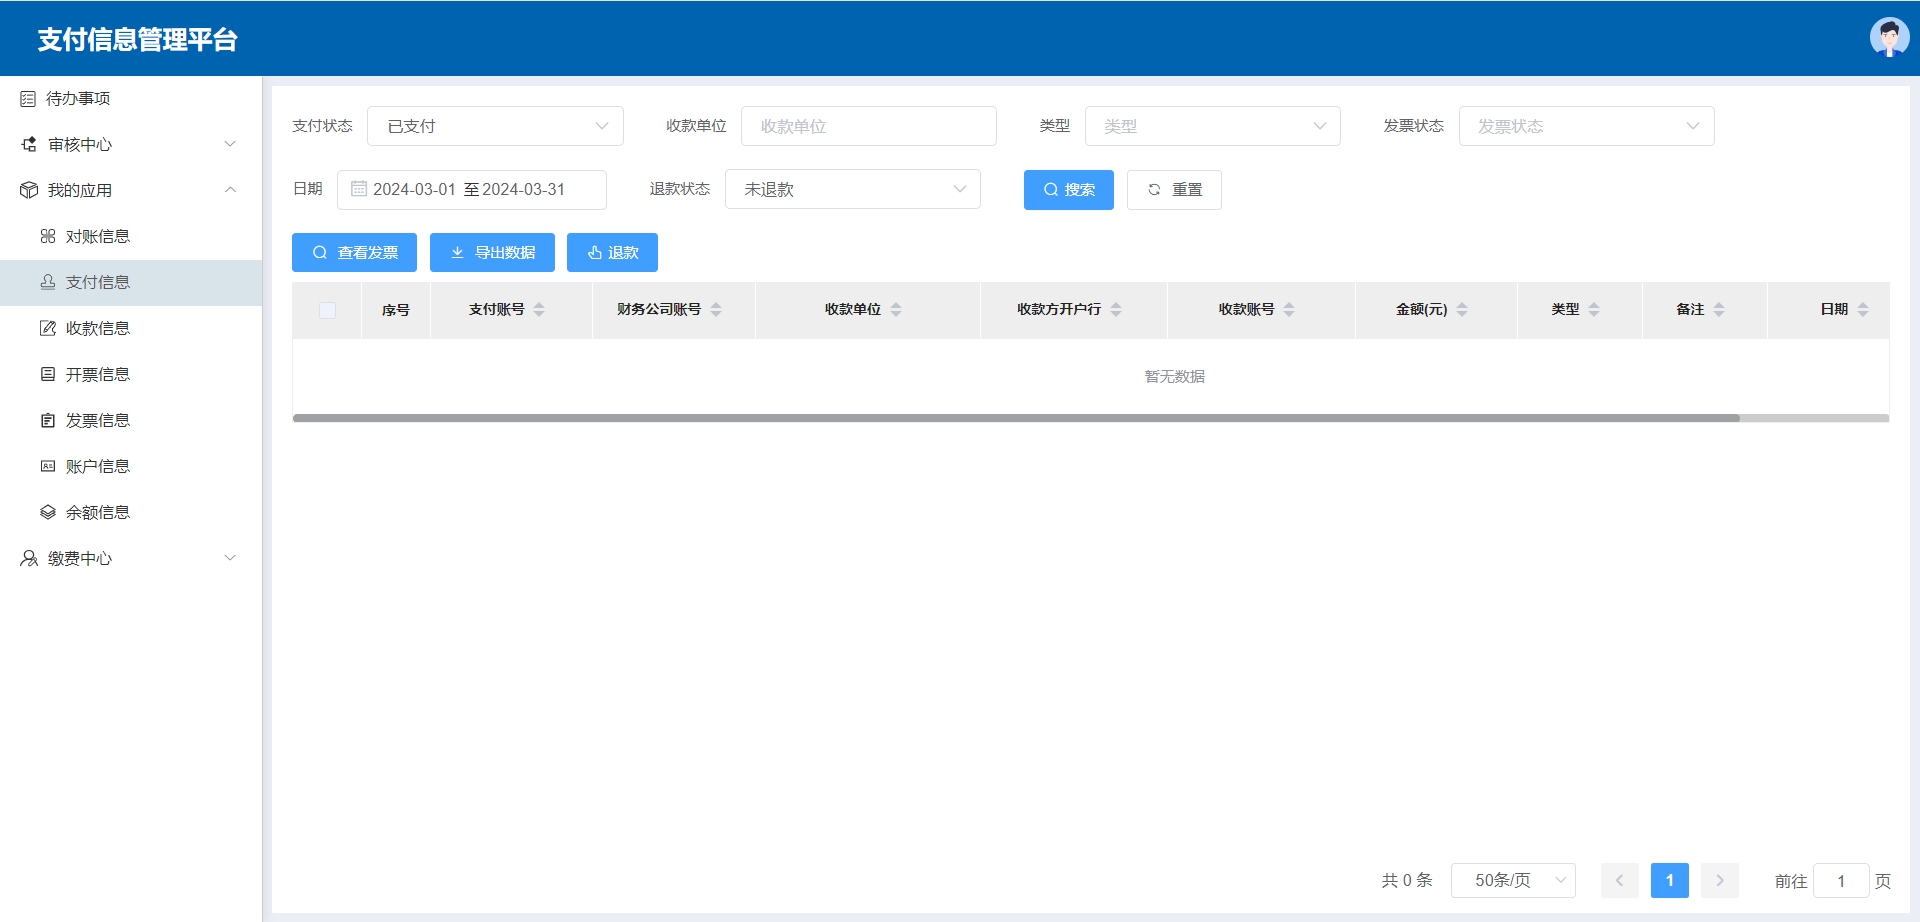Click sort arrows on 备注 column
1920x922 pixels.
tap(1719, 310)
